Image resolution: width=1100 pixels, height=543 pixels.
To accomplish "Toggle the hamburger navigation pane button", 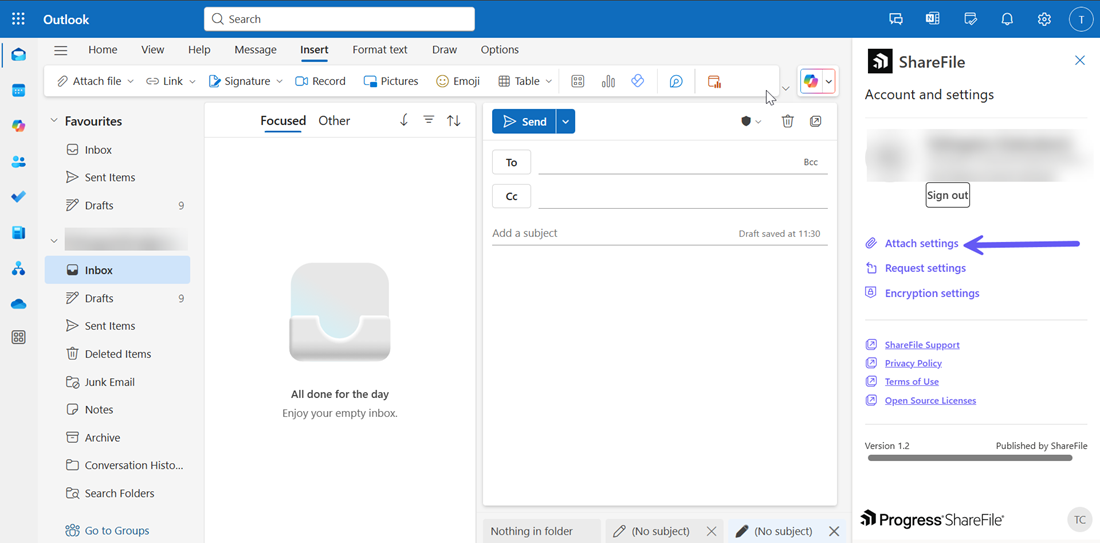I will coord(61,50).
